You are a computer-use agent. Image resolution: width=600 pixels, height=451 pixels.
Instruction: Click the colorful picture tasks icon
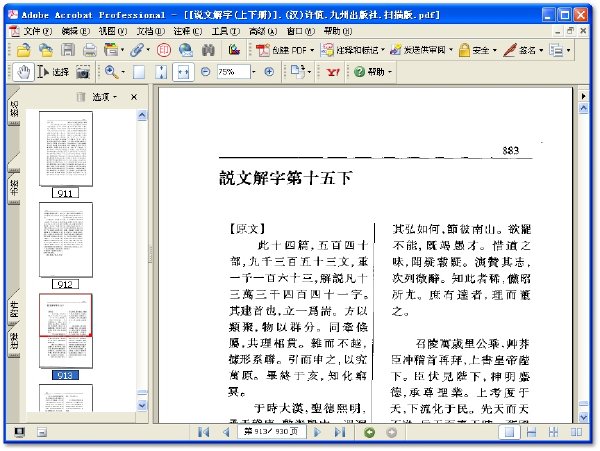[x=234, y=50]
